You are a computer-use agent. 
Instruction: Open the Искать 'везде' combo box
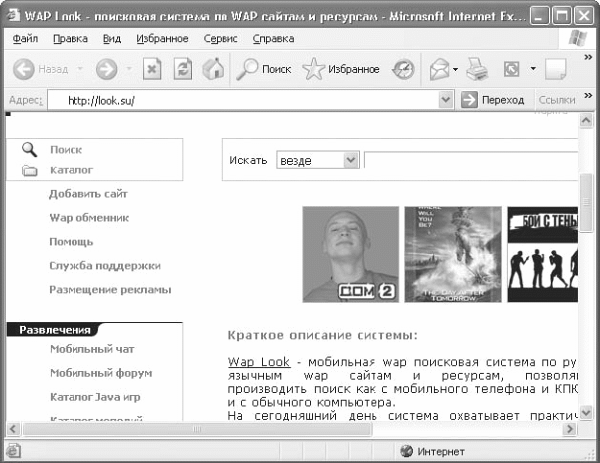(318, 160)
